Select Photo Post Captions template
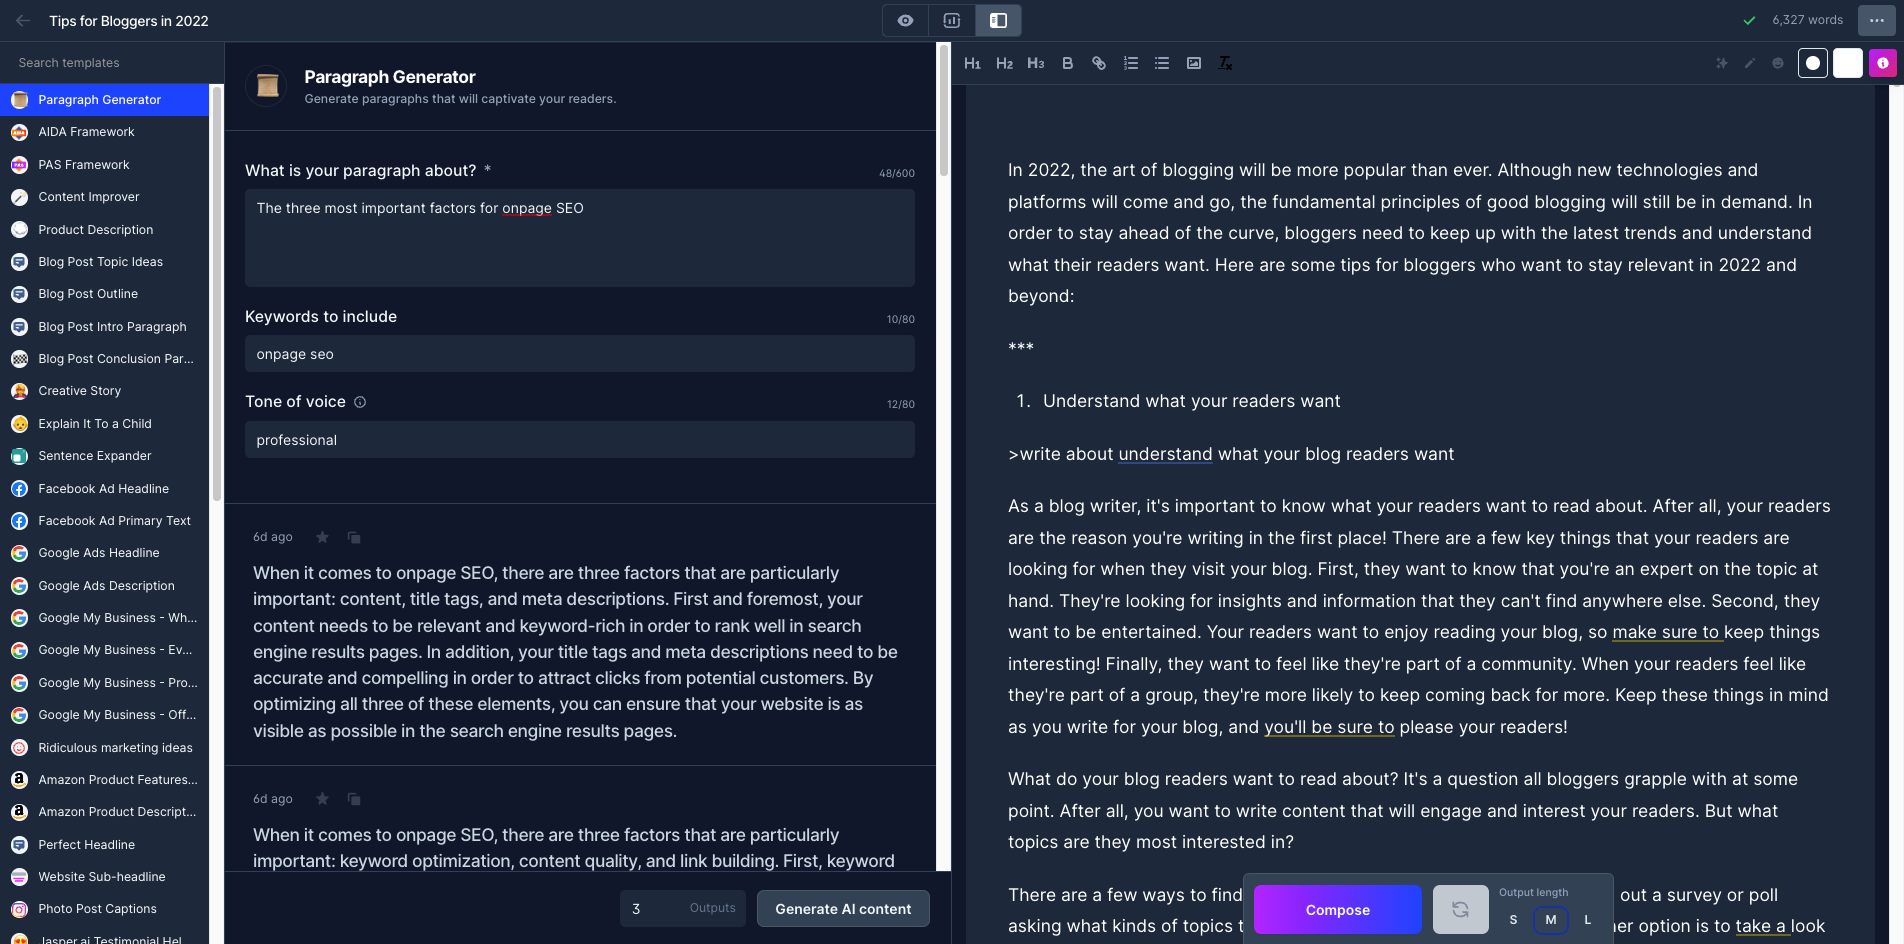 click(105, 909)
